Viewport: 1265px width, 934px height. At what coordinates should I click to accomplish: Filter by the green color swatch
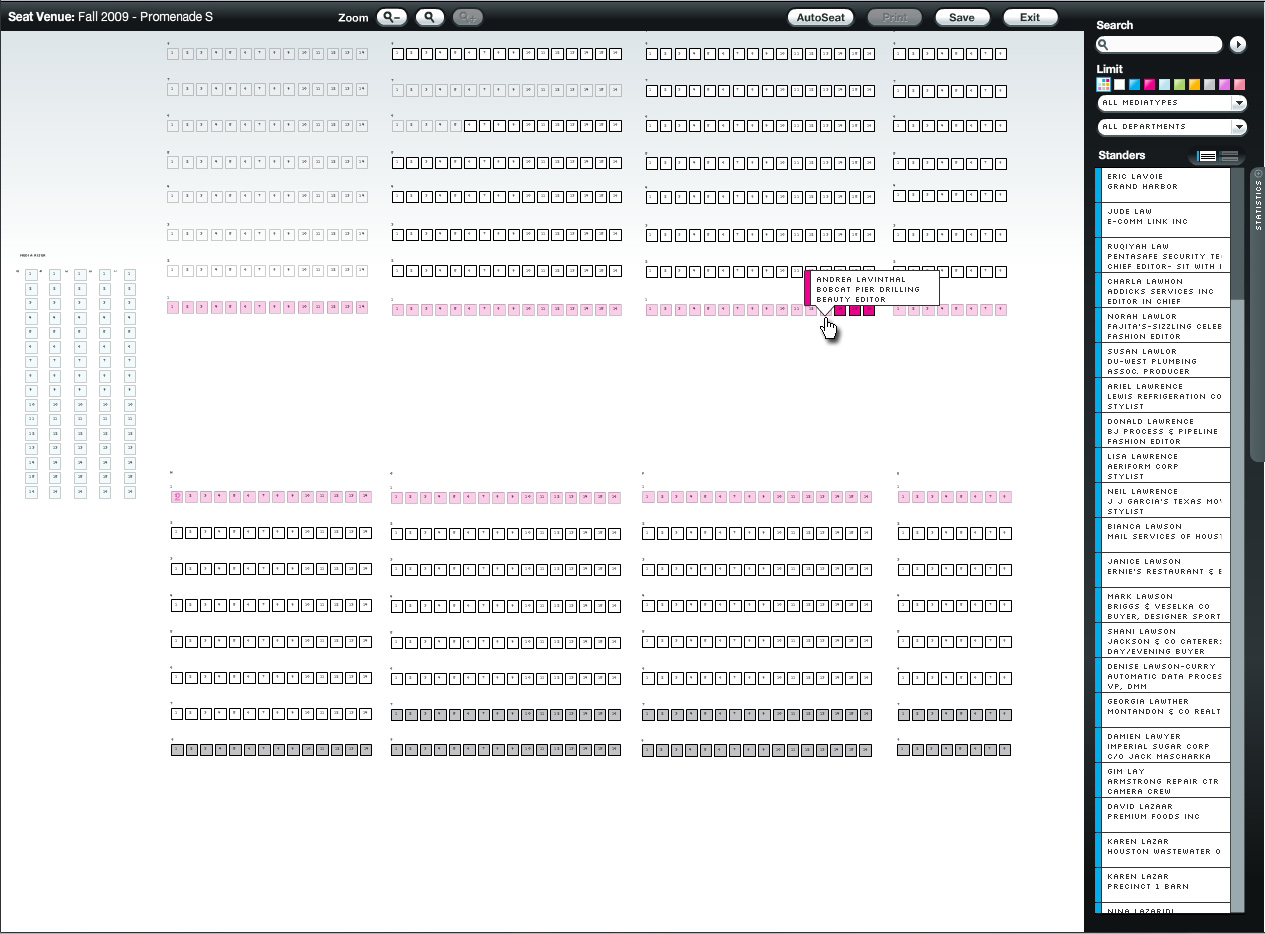pos(1179,85)
